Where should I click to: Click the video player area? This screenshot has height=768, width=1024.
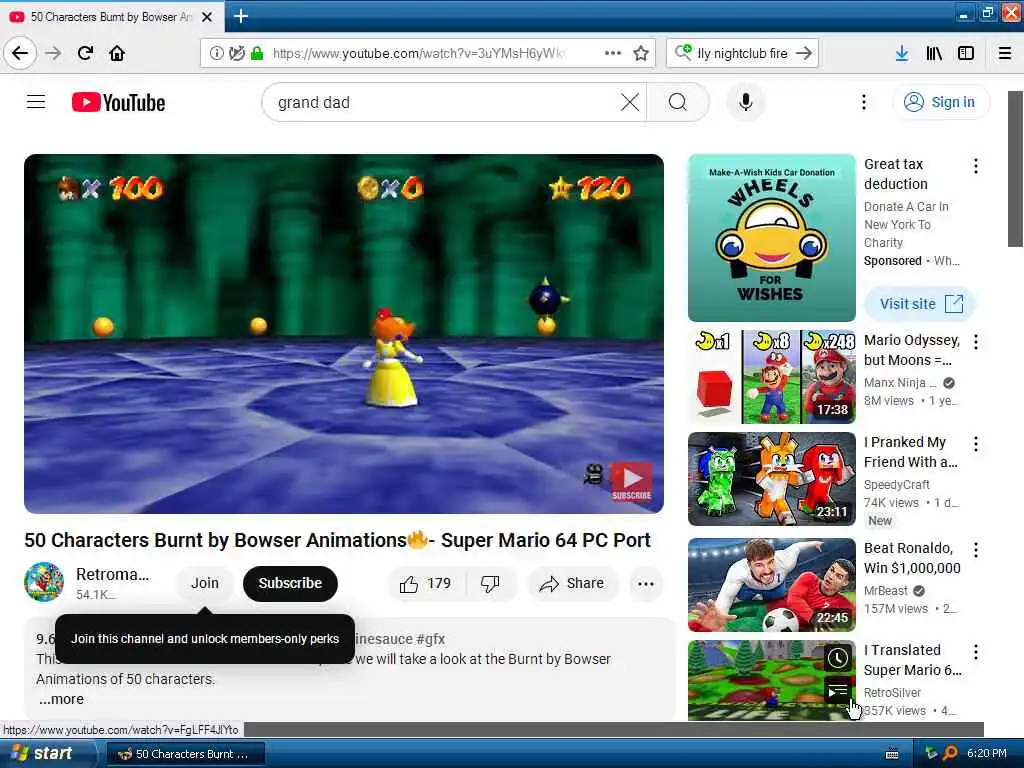344,333
